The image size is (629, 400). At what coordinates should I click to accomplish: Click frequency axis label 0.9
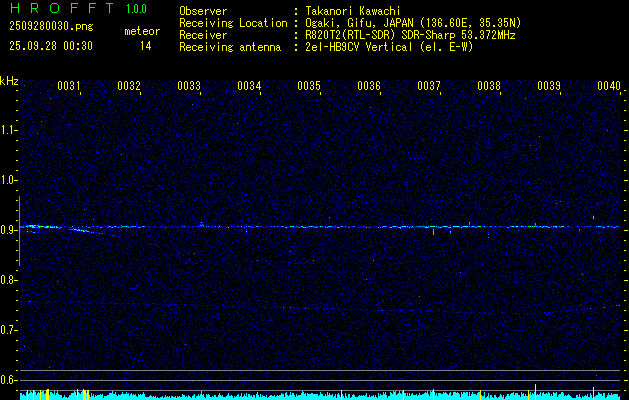tap(9, 230)
